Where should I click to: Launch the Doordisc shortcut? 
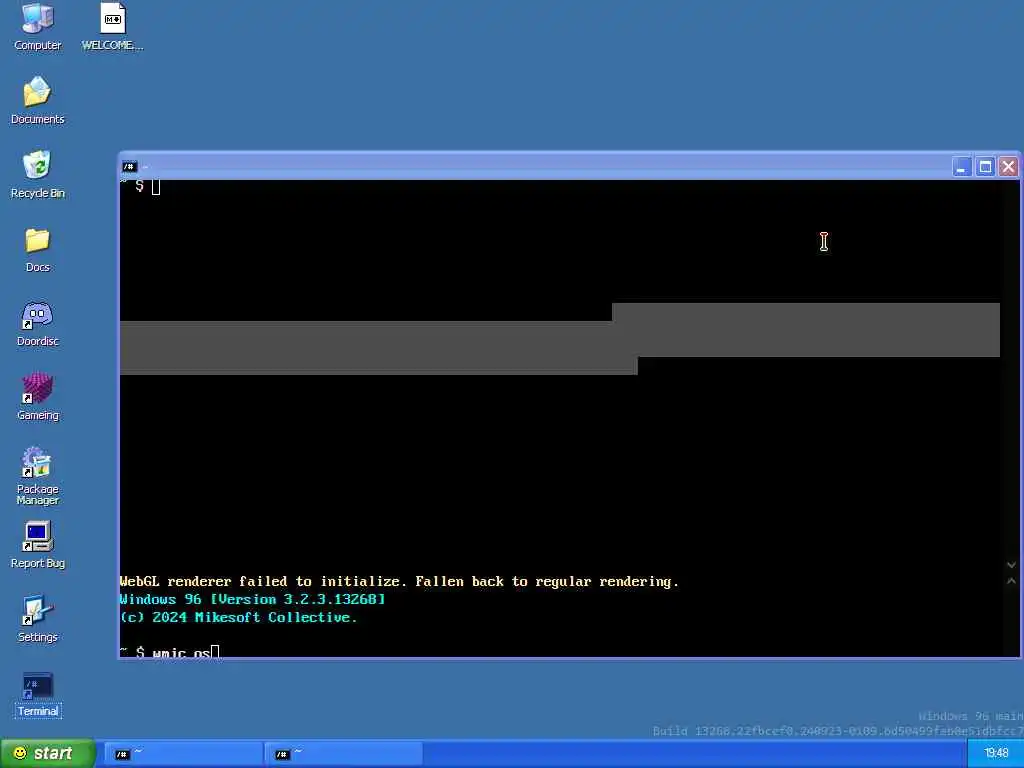click(x=37, y=323)
